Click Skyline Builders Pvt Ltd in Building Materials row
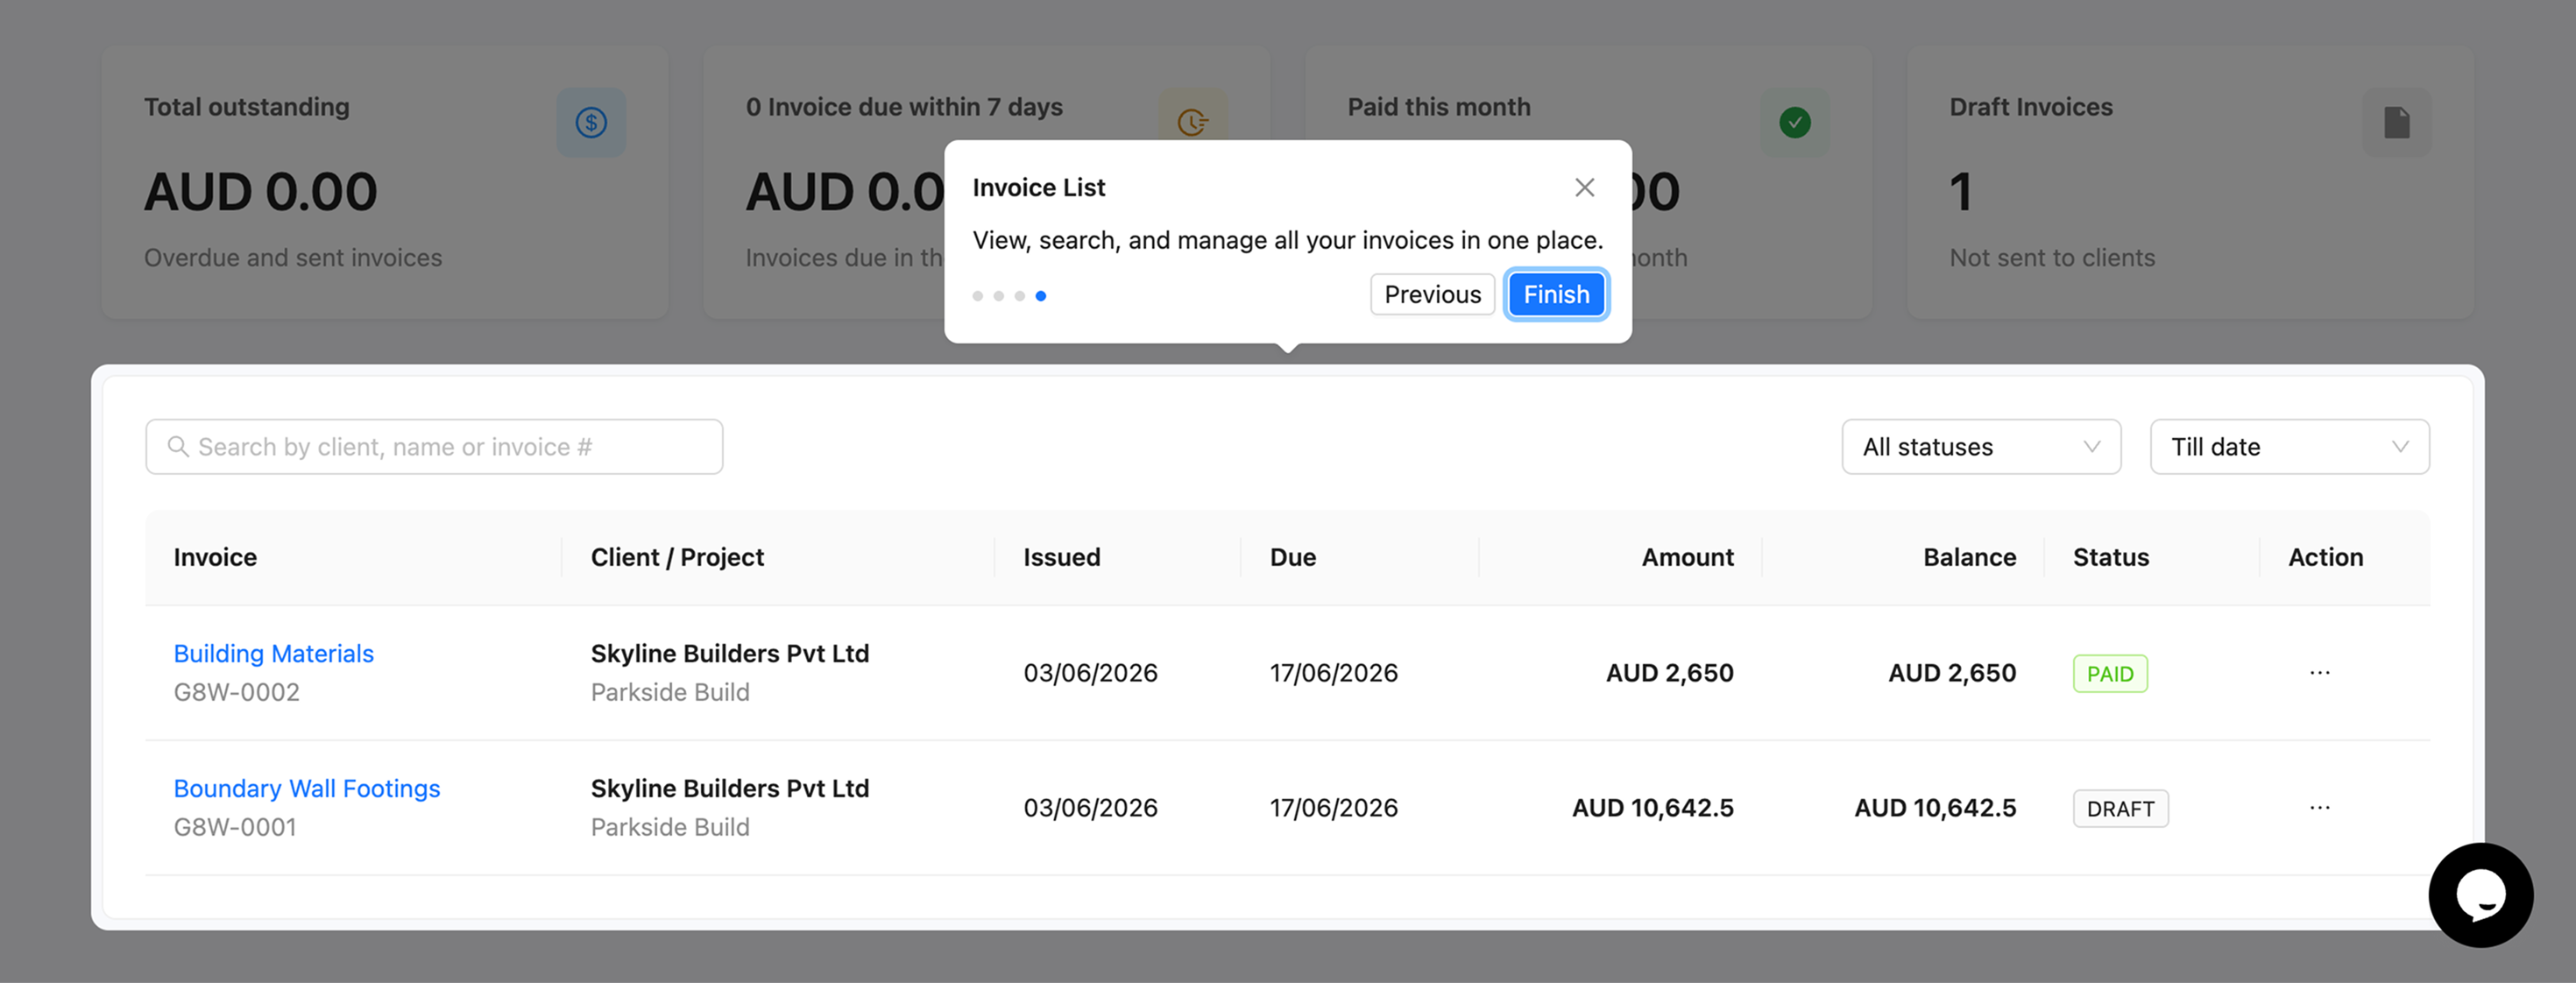Screen dimensions: 2576x983 pos(729,653)
